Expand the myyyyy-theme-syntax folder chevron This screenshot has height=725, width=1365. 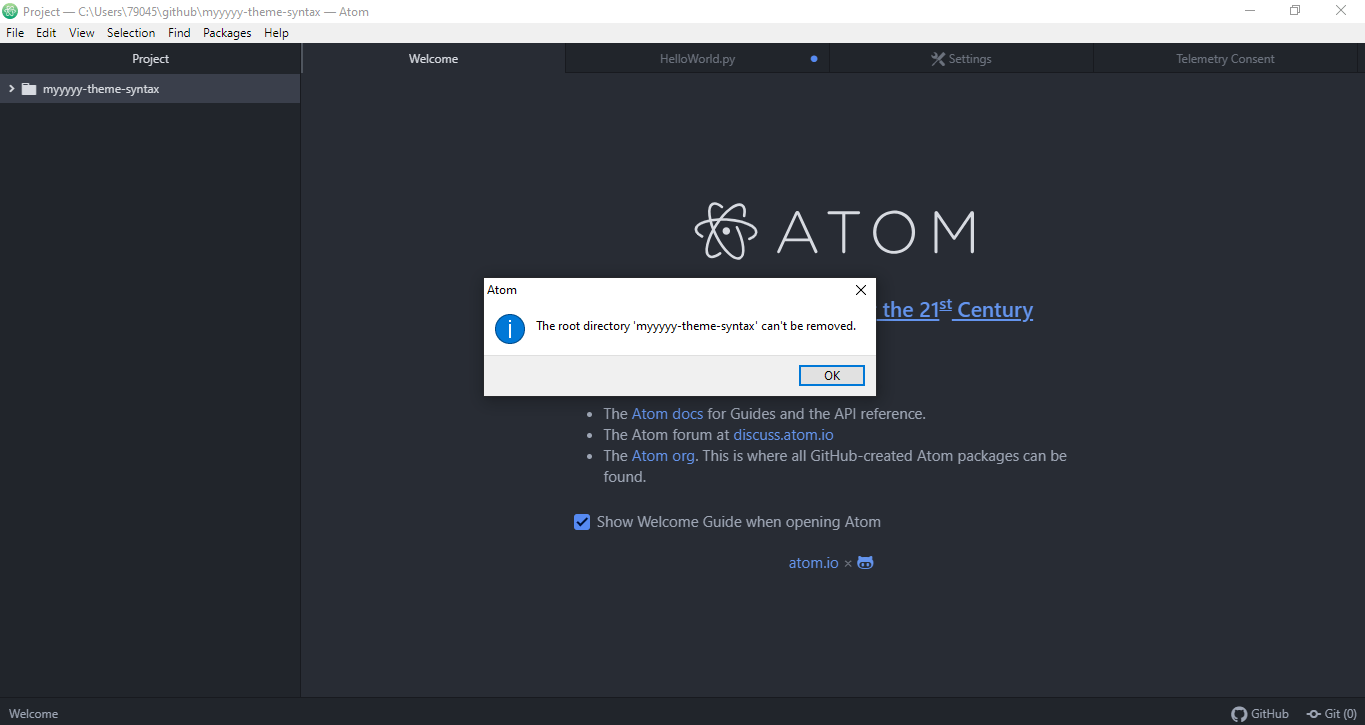click(x=11, y=89)
